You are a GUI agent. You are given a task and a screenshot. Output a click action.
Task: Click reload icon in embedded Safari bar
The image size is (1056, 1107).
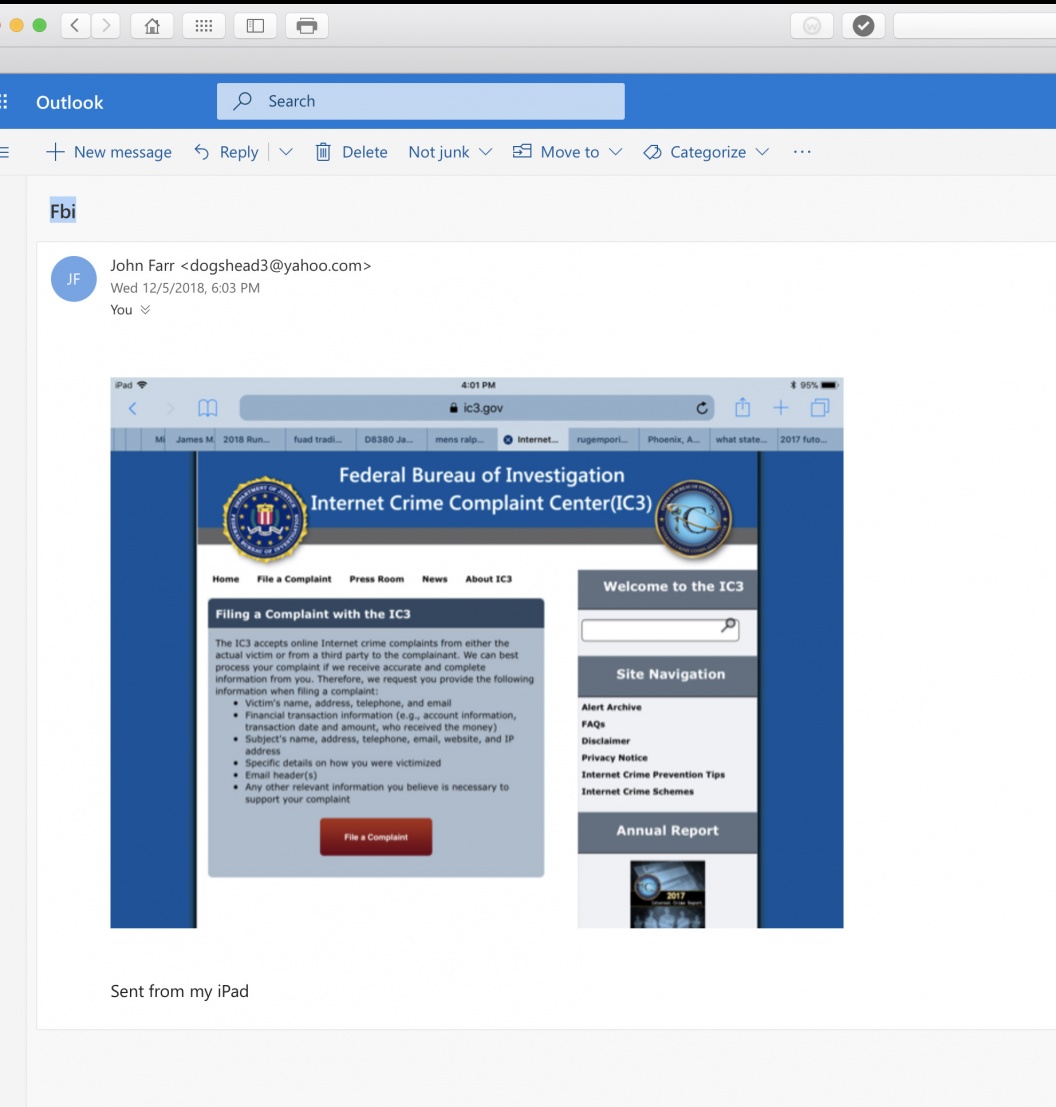(x=702, y=408)
